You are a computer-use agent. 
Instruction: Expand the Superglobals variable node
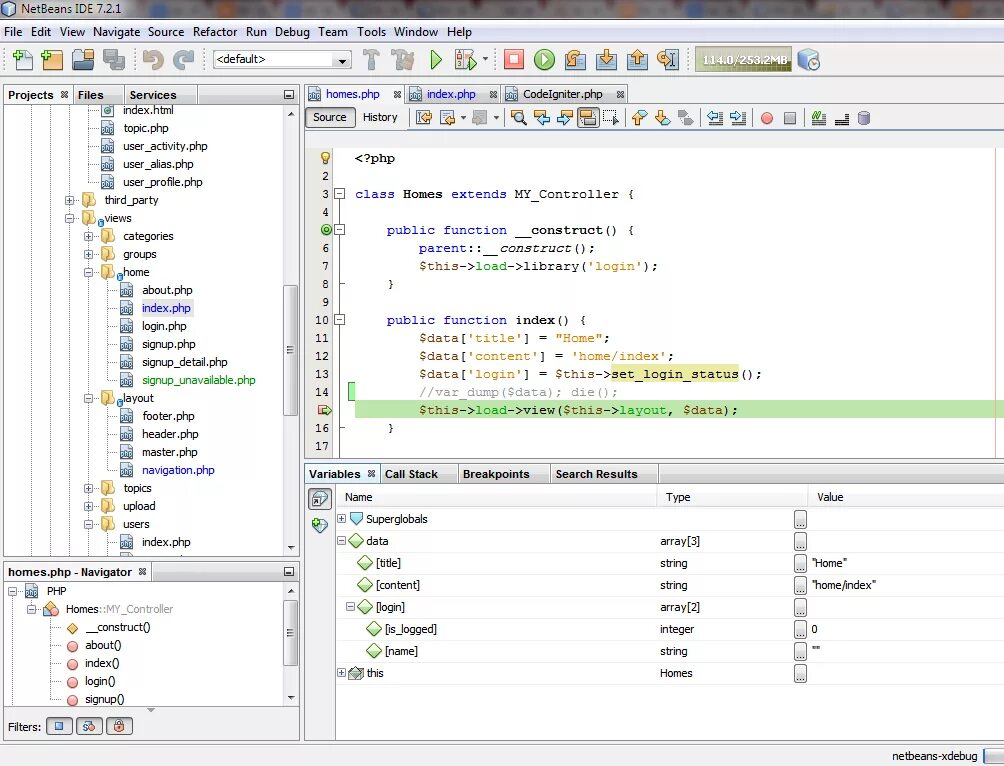342,519
